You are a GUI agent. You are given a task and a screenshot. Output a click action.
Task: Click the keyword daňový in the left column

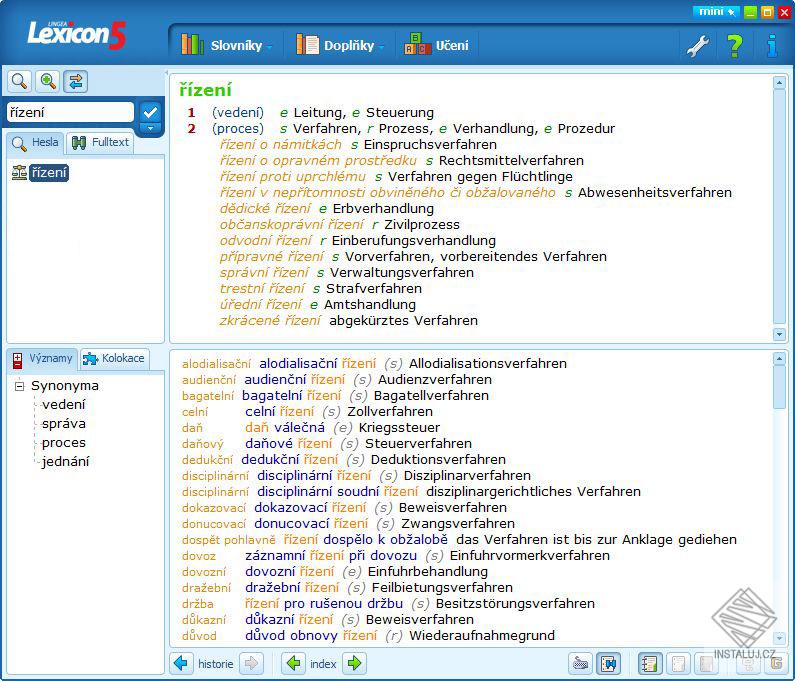(x=203, y=444)
